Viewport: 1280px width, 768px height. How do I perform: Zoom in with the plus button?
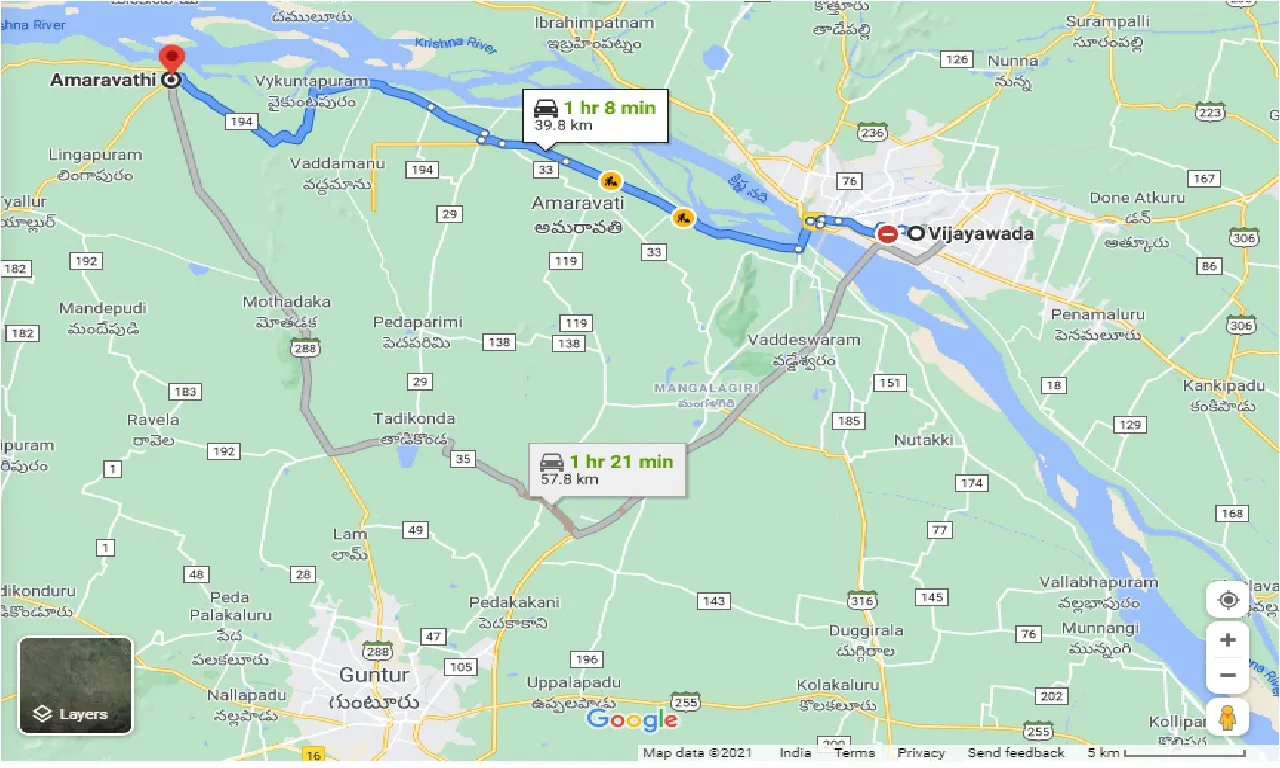pyautogui.click(x=1228, y=640)
